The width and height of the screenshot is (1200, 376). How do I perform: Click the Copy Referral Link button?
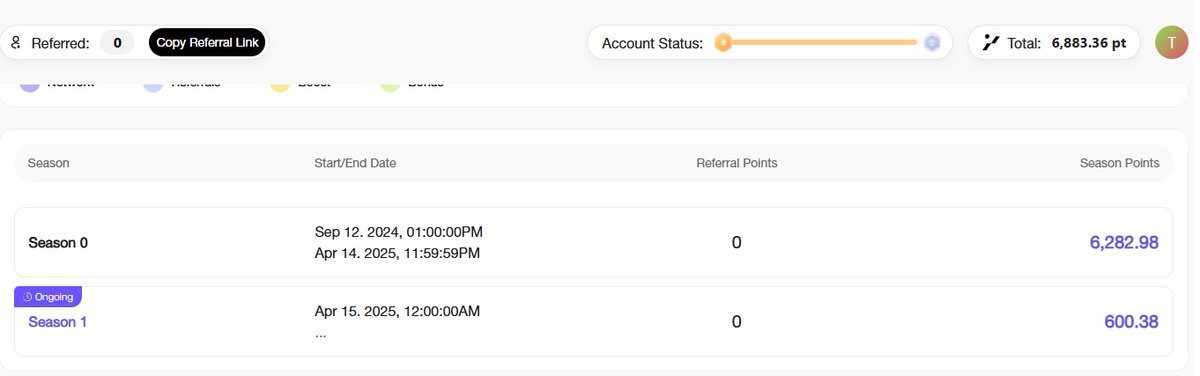coord(206,43)
